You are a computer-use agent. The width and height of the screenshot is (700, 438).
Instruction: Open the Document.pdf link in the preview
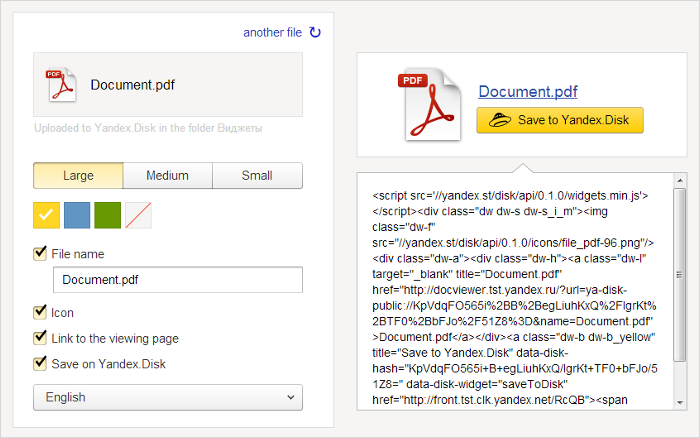pyautogui.click(x=528, y=92)
